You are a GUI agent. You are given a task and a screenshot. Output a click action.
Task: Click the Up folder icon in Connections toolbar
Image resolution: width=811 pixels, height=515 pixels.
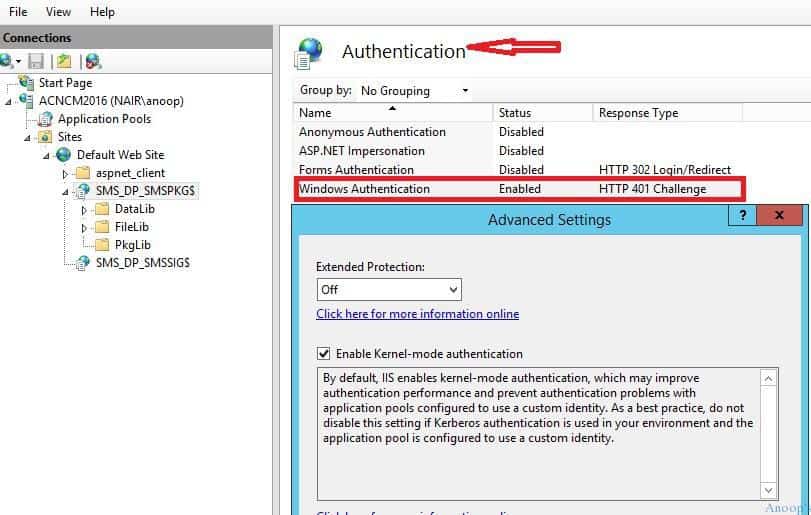[x=64, y=62]
